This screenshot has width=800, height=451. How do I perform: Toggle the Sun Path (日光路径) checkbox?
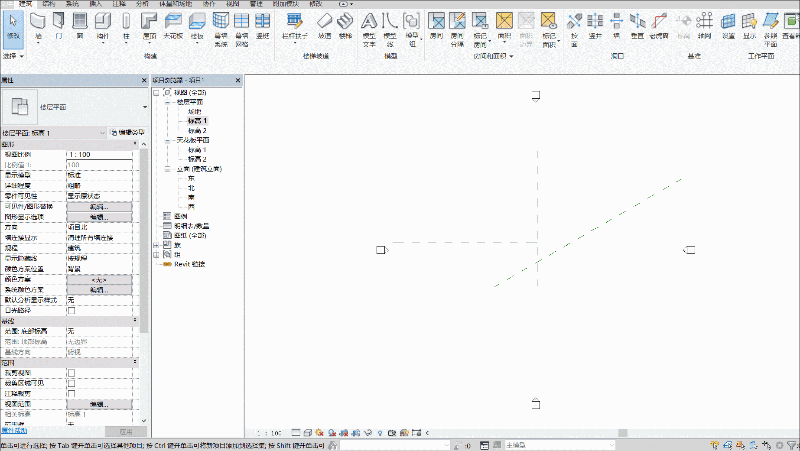(71, 309)
